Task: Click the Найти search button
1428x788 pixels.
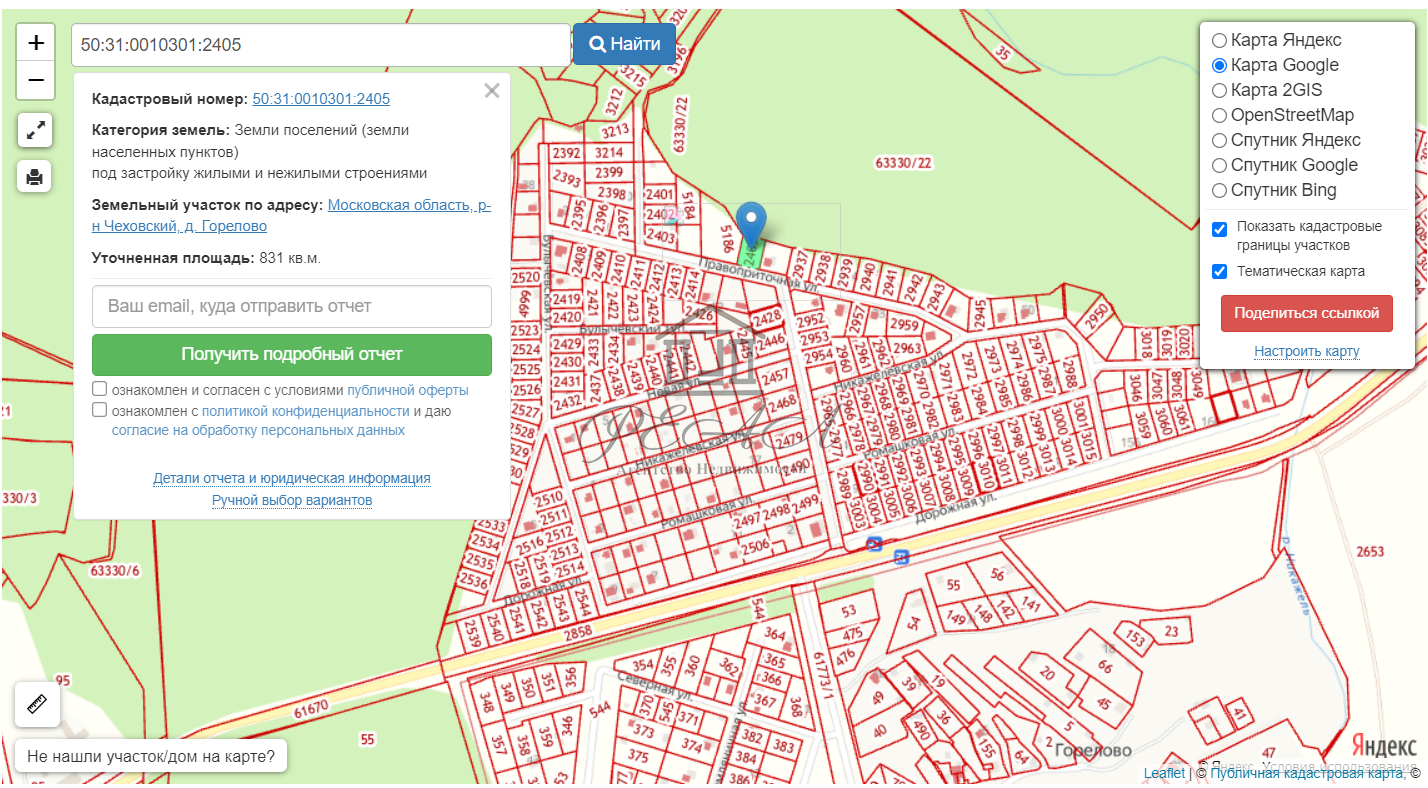Action: coord(624,44)
